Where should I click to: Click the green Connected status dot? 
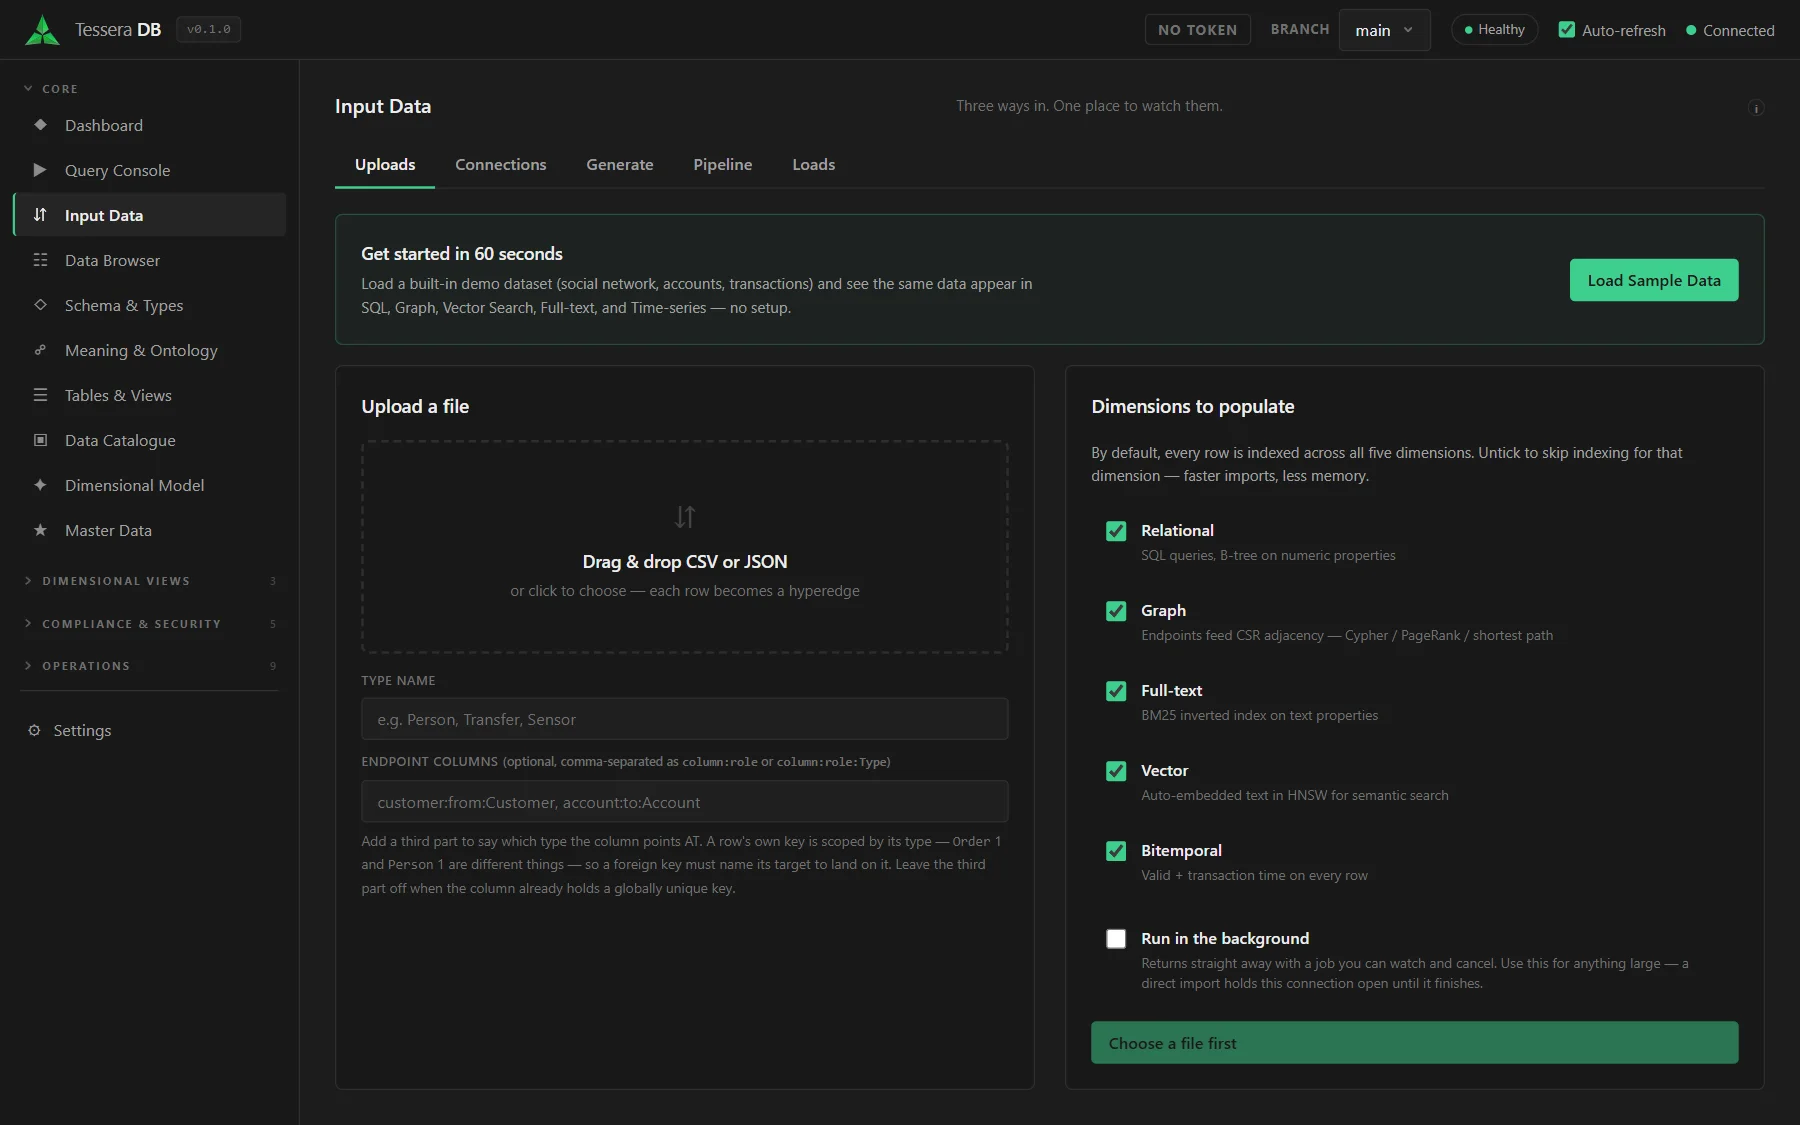pyautogui.click(x=1691, y=30)
